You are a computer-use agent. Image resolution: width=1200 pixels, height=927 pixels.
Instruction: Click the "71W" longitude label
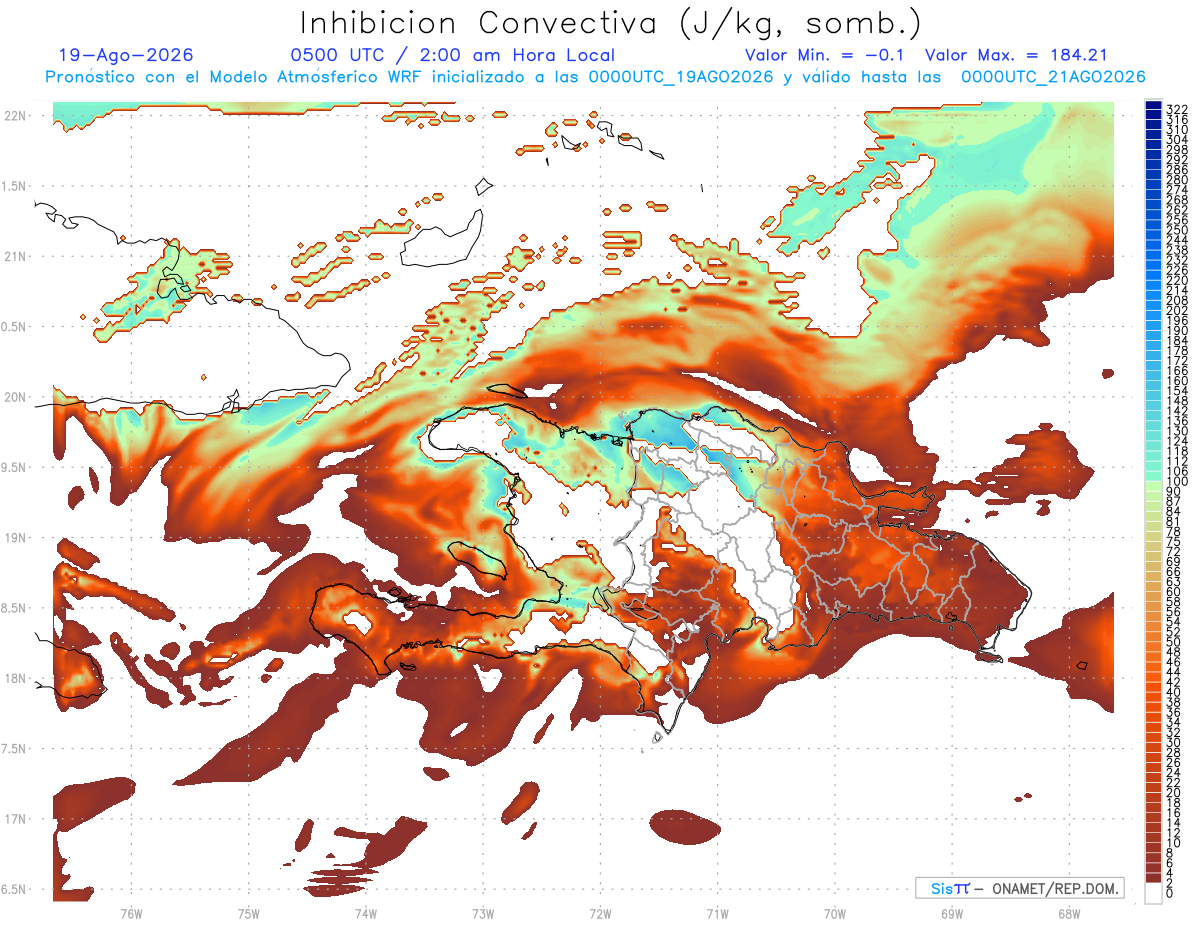tap(717, 913)
